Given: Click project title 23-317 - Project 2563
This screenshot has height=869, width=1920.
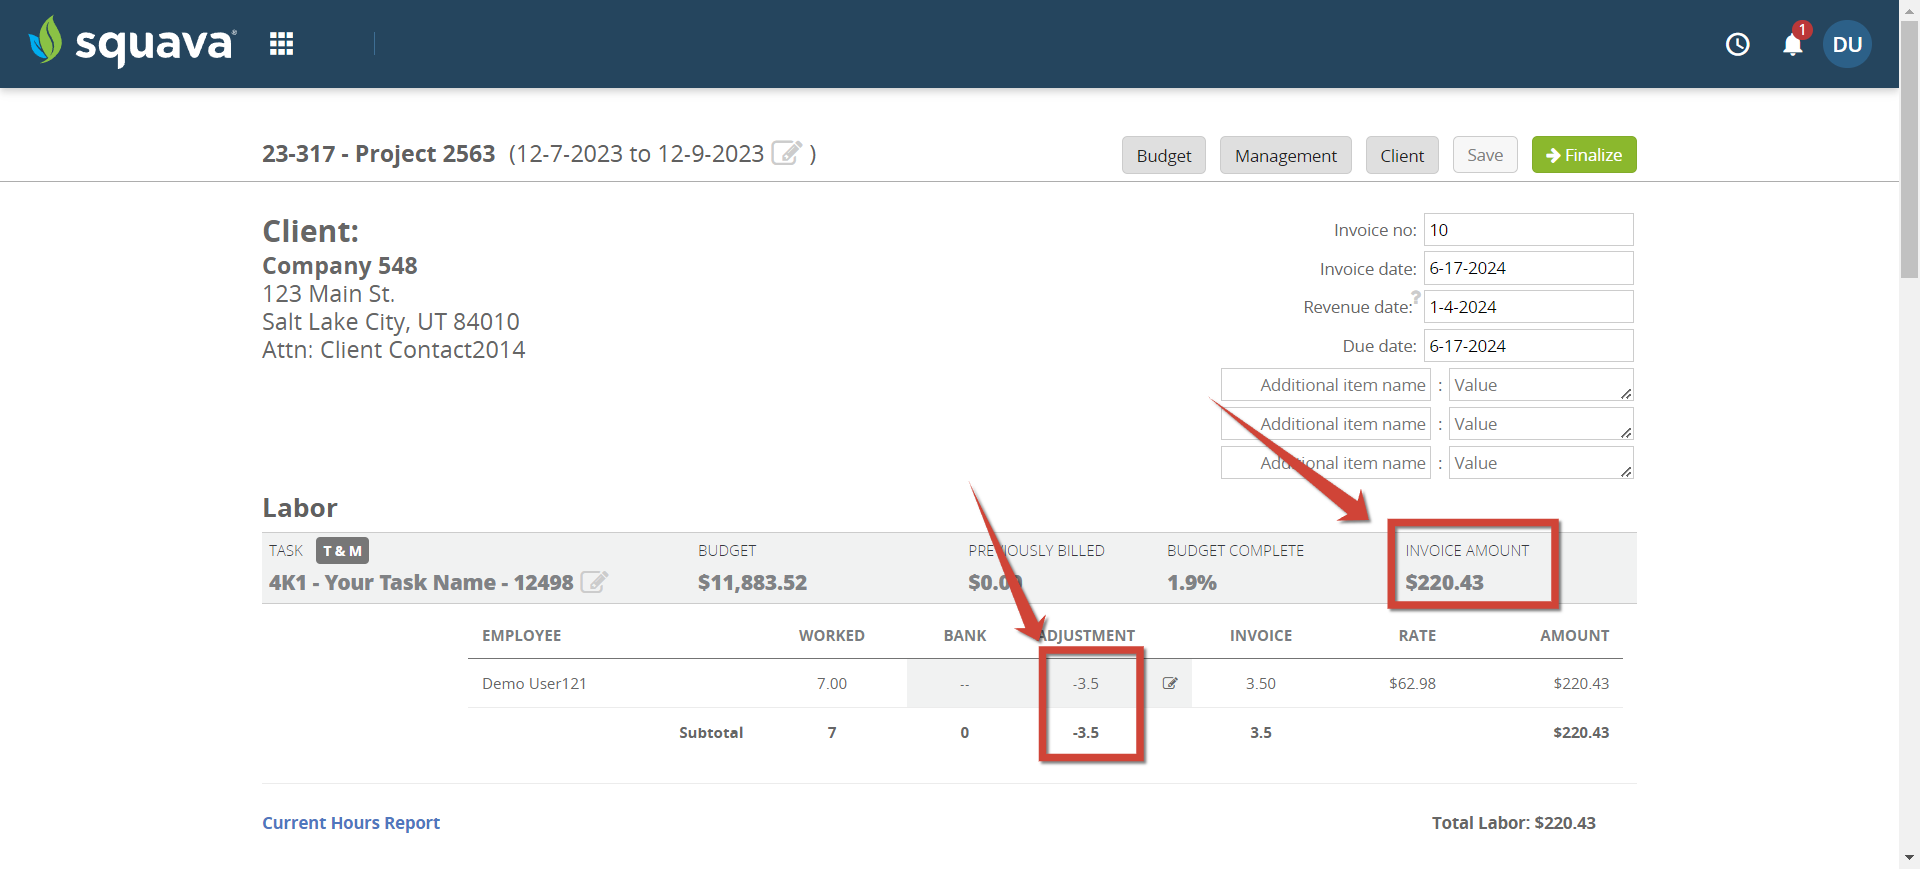Looking at the screenshot, I should [x=379, y=153].
